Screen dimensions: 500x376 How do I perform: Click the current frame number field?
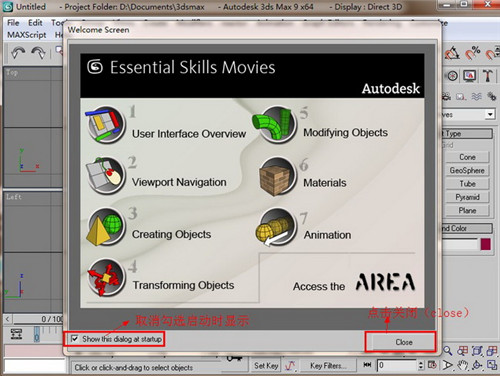pyautogui.click(x=398, y=365)
